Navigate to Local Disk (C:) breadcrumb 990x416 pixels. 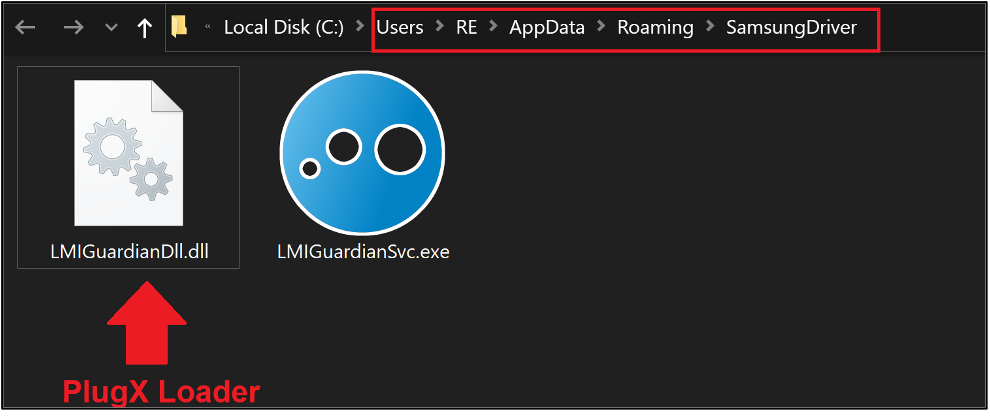point(283,28)
